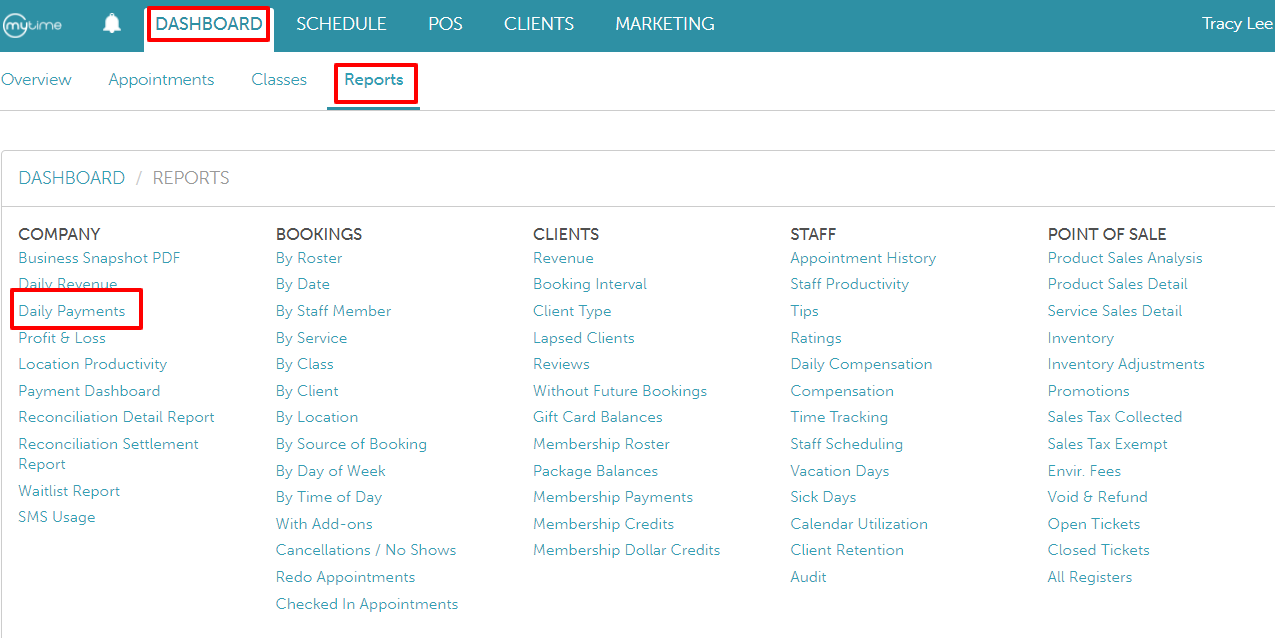View the SMS Usage report
The height and width of the screenshot is (638, 1275).
coord(57,517)
